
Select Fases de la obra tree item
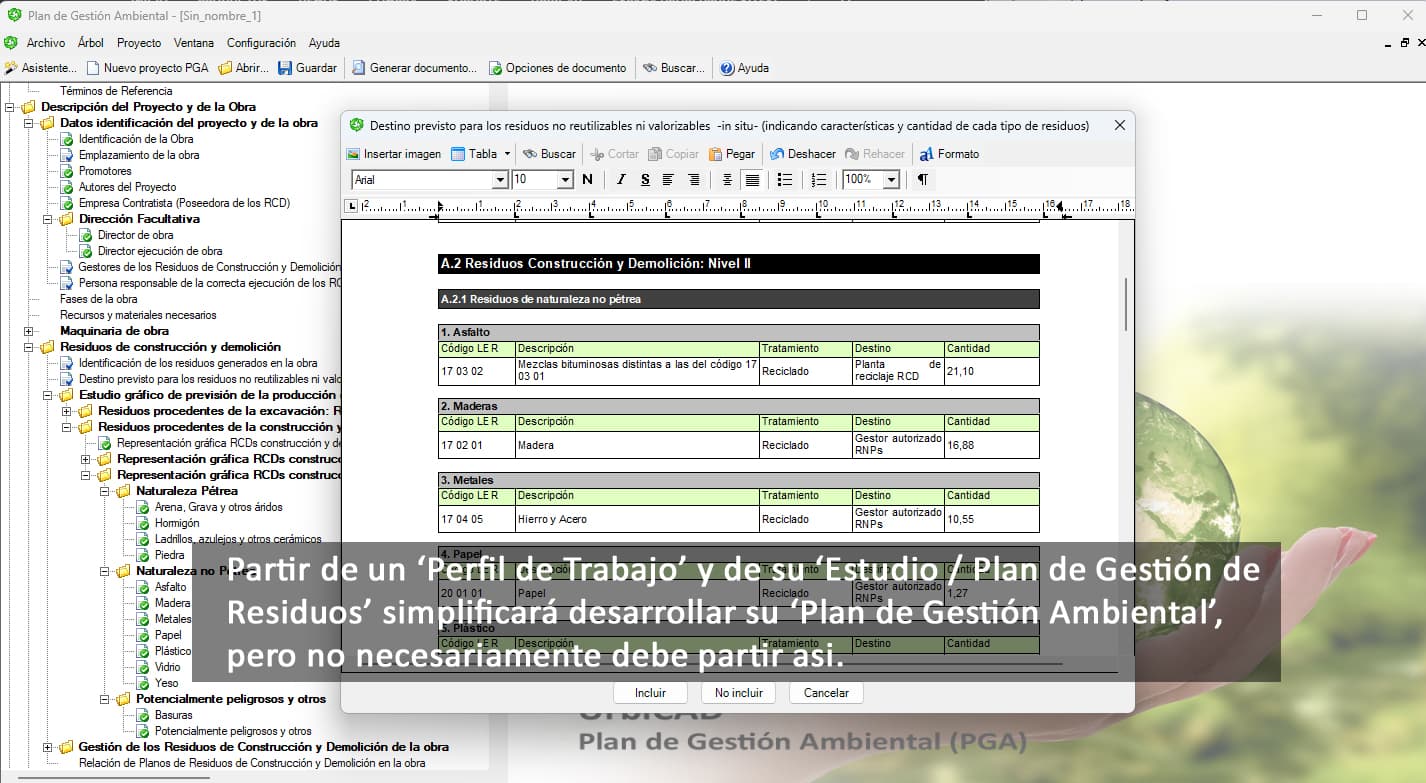pos(99,299)
